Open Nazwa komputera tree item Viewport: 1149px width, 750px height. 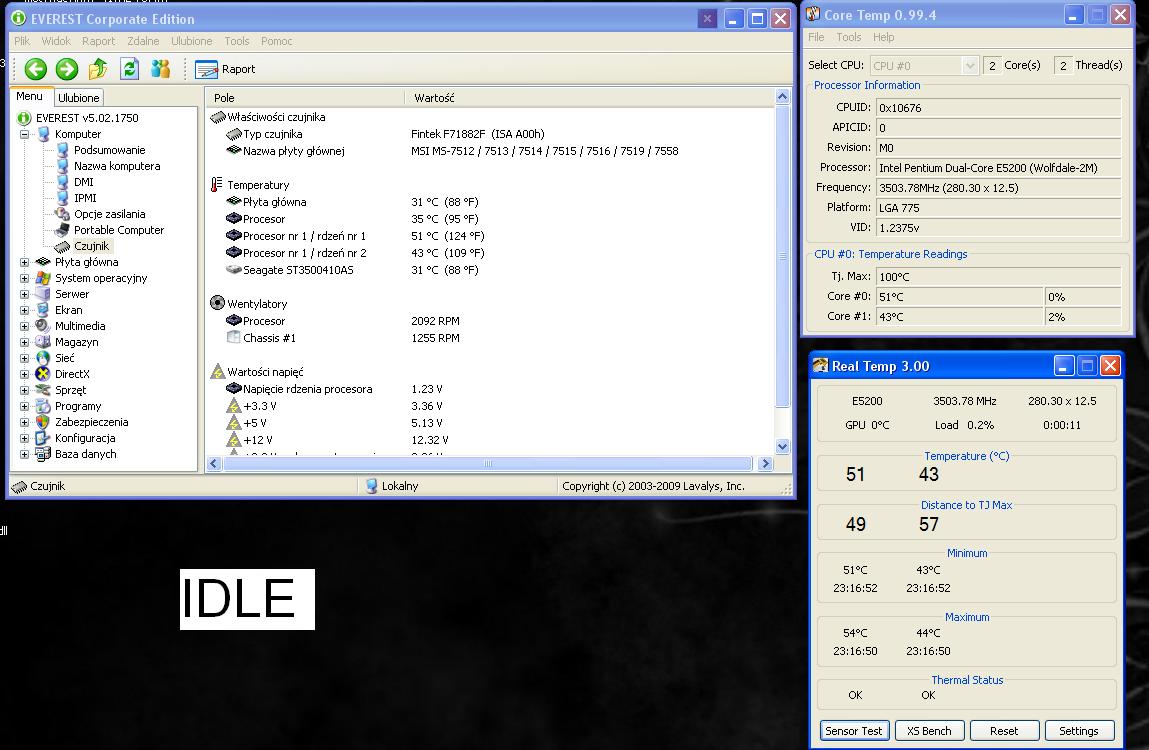tap(117, 166)
